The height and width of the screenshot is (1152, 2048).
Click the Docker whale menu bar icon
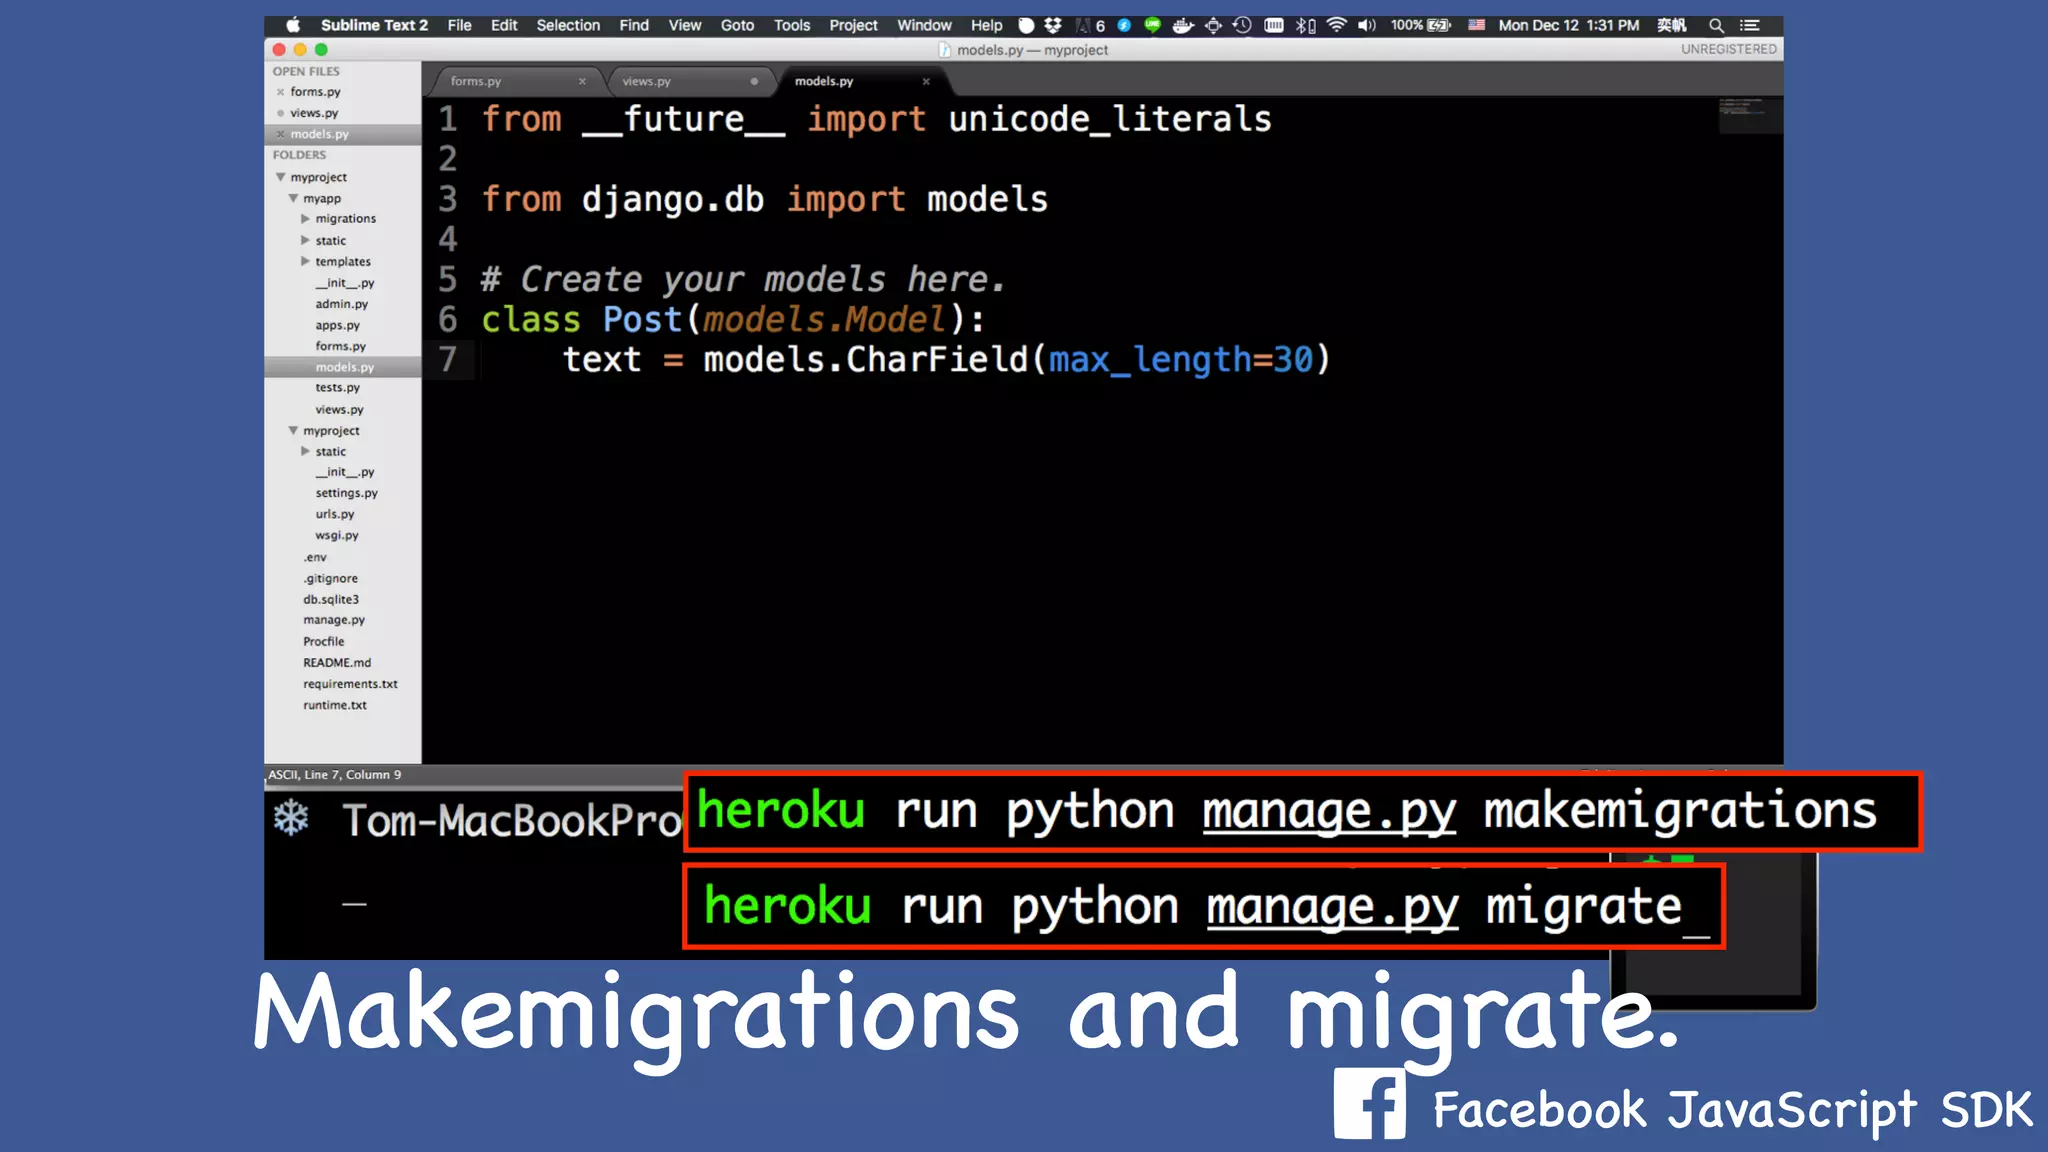click(1183, 25)
